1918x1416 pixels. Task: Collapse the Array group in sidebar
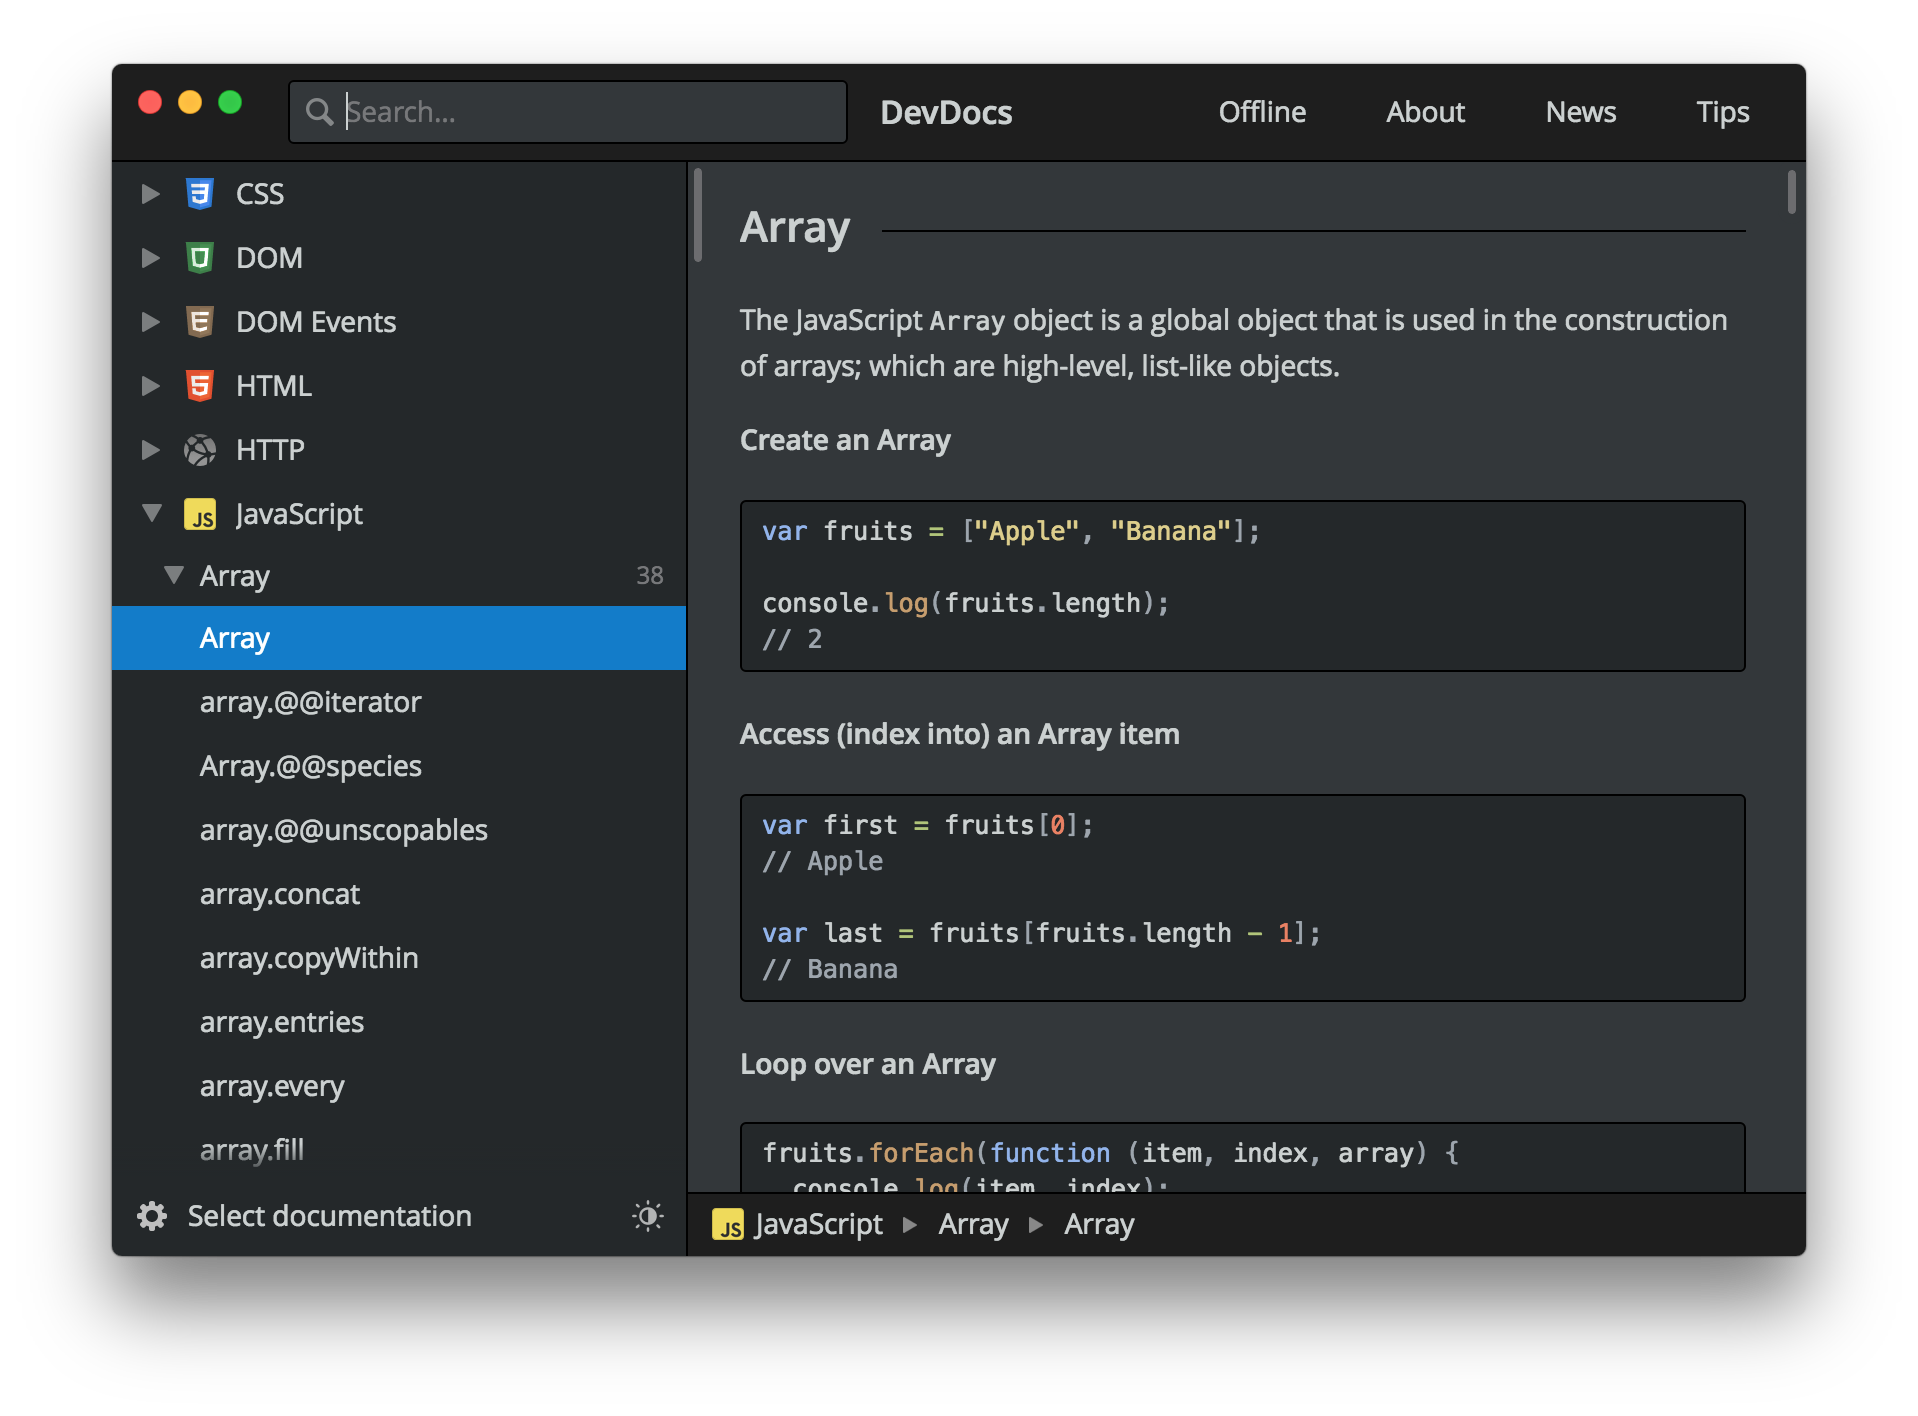coord(174,575)
